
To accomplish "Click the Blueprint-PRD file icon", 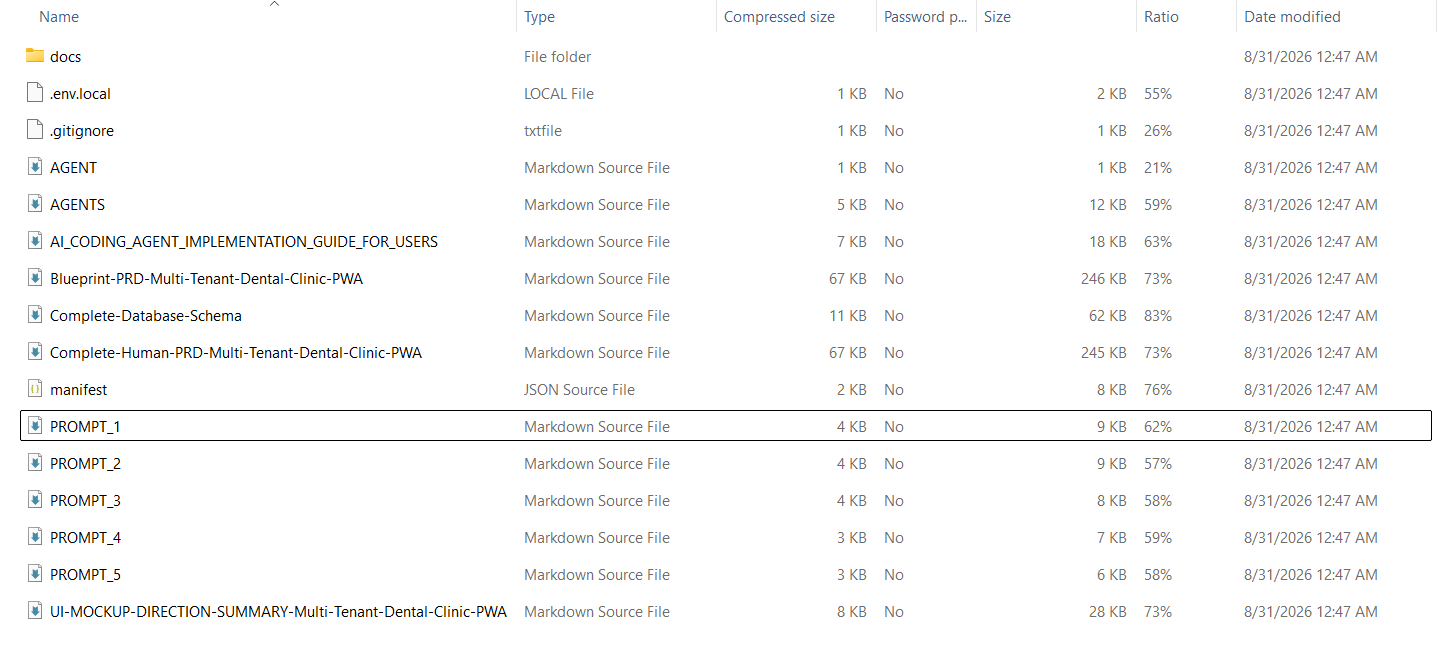I will (35, 278).
